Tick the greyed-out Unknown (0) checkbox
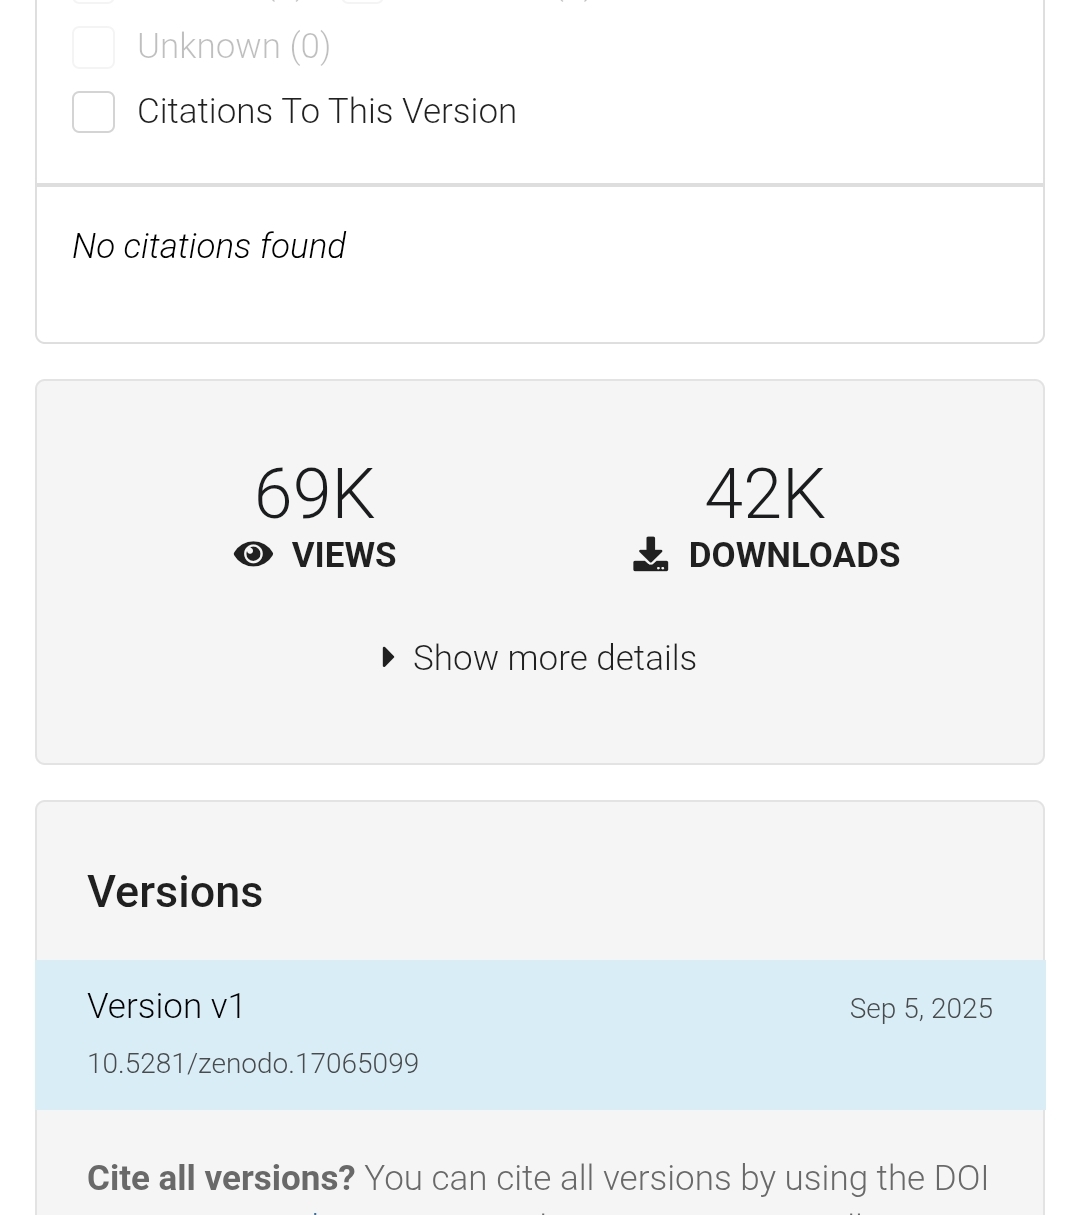This screenshot has height=1215, width=1080. tap(93, 47)
